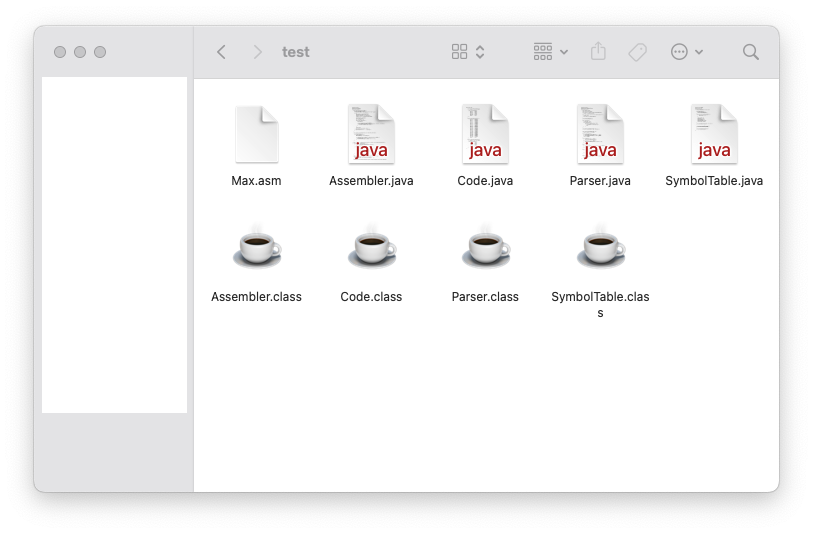Click the Parser.class file name
Viewport: 813px width, 534px height.
pos(485,297)
